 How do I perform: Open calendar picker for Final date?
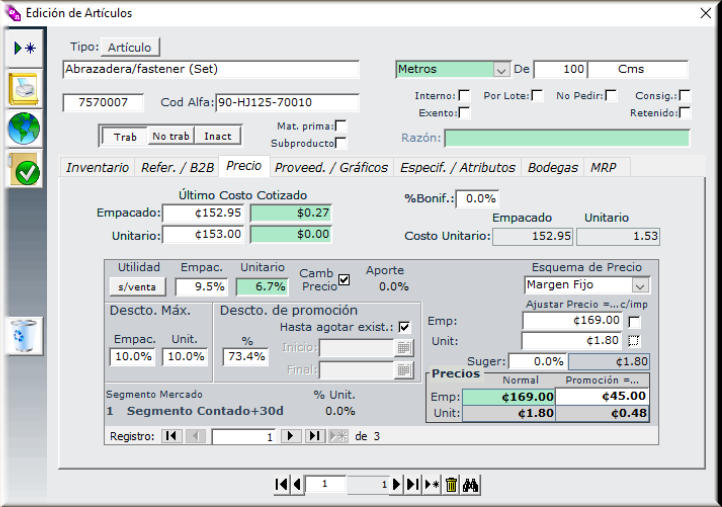click(x=403, y=370)
